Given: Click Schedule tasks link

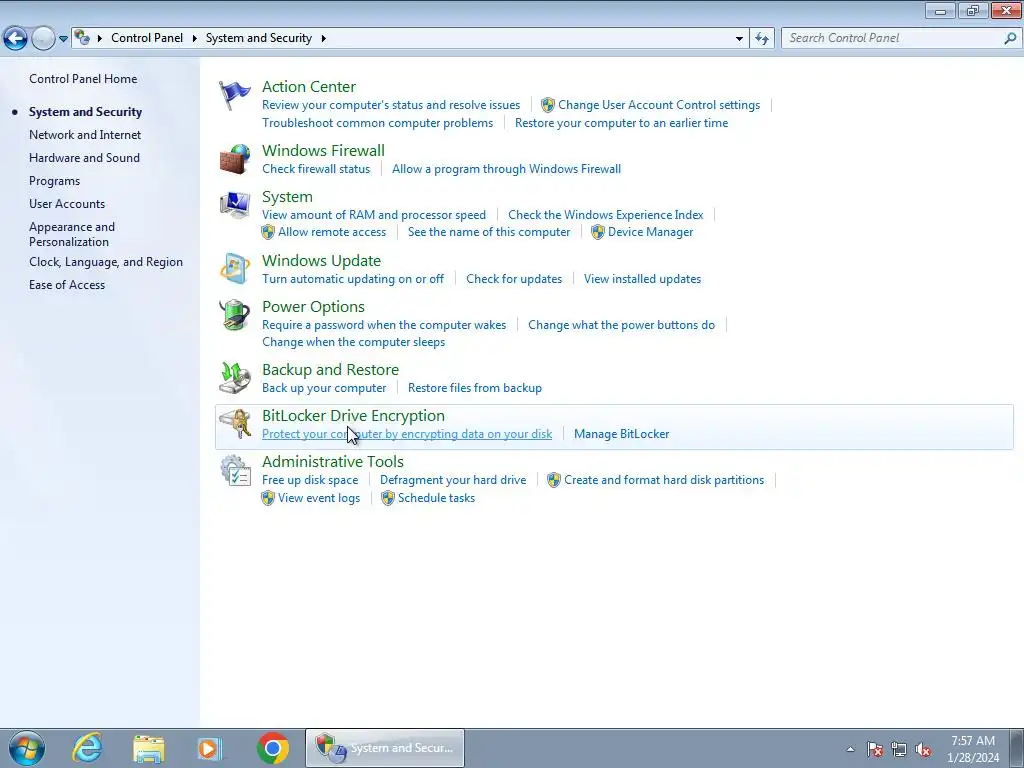Looking at the screenshot, I should coord(436,498).
